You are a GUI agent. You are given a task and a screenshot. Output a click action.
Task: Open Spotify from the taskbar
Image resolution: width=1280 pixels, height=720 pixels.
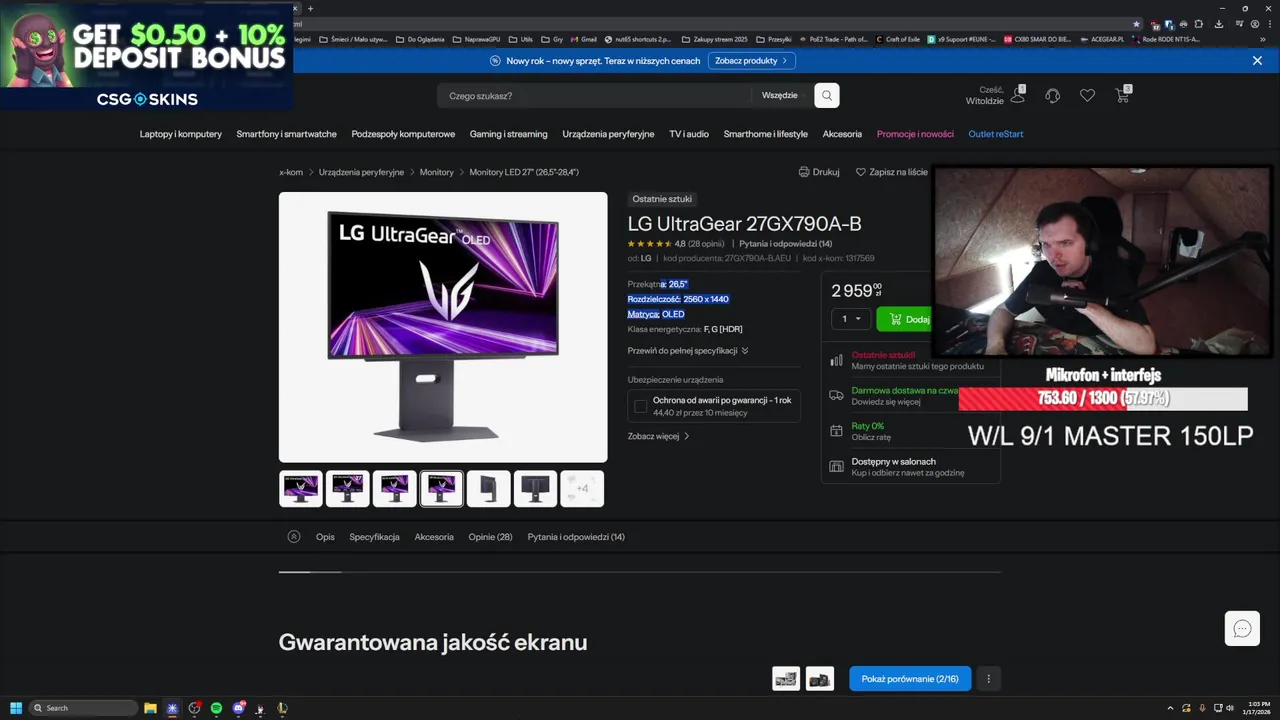pyautogui.click(x=216, y=708)
